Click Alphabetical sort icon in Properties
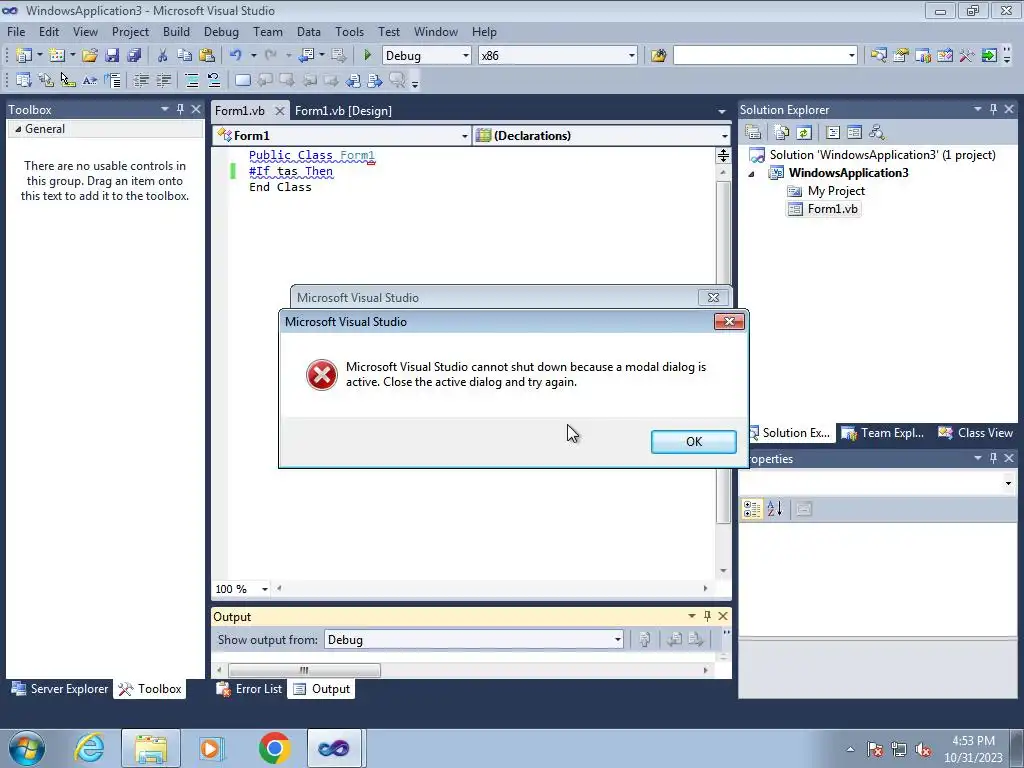This screenshot has height=768, width=1024. click(775, 509)
